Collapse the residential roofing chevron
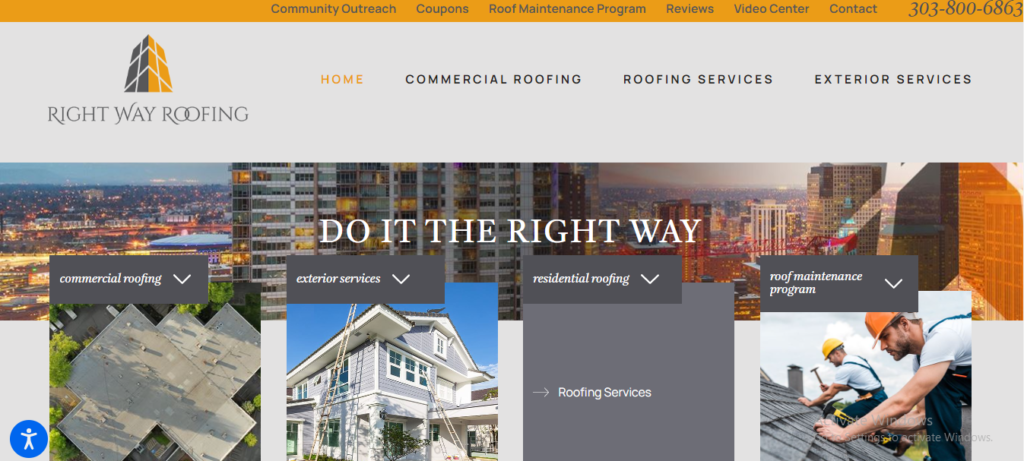This screenshot has width=1024, height=461. coord(650,279)
